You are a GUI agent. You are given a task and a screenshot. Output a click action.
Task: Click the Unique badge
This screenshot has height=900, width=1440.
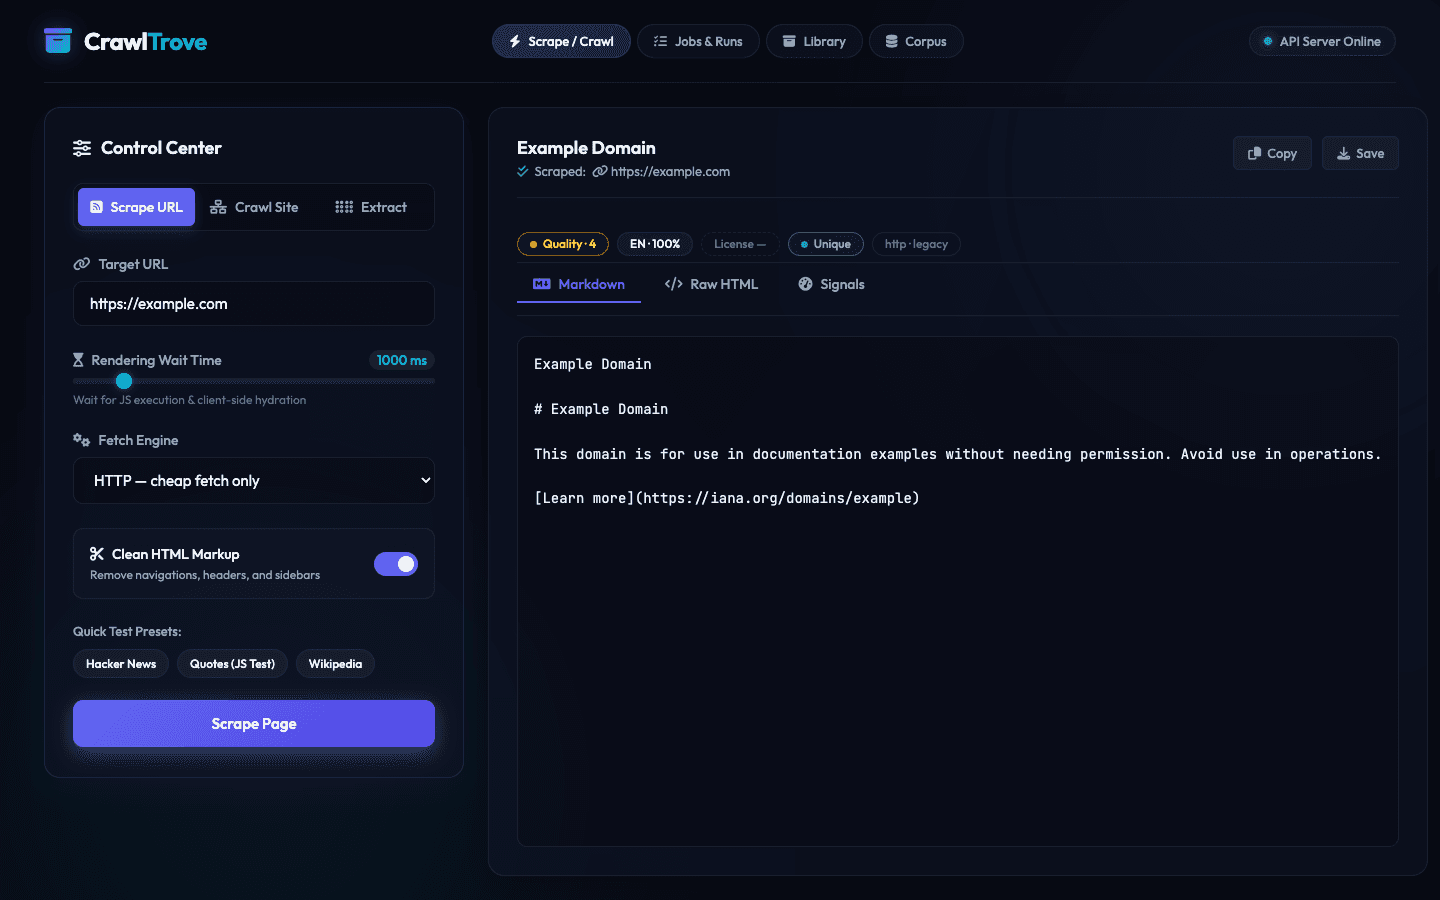tap(826, 244)
